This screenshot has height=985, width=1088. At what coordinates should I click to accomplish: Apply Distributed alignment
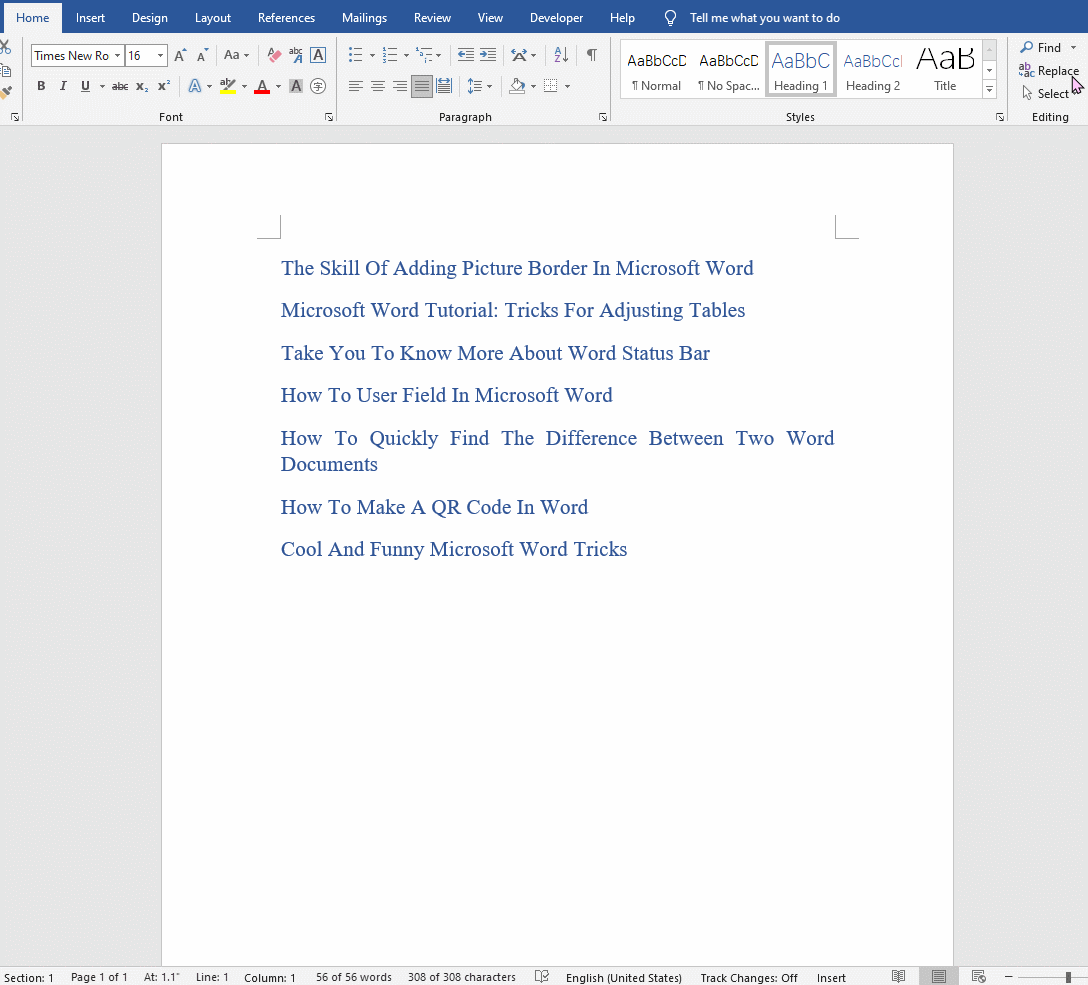pyautogui.click(x=445, y=86)
